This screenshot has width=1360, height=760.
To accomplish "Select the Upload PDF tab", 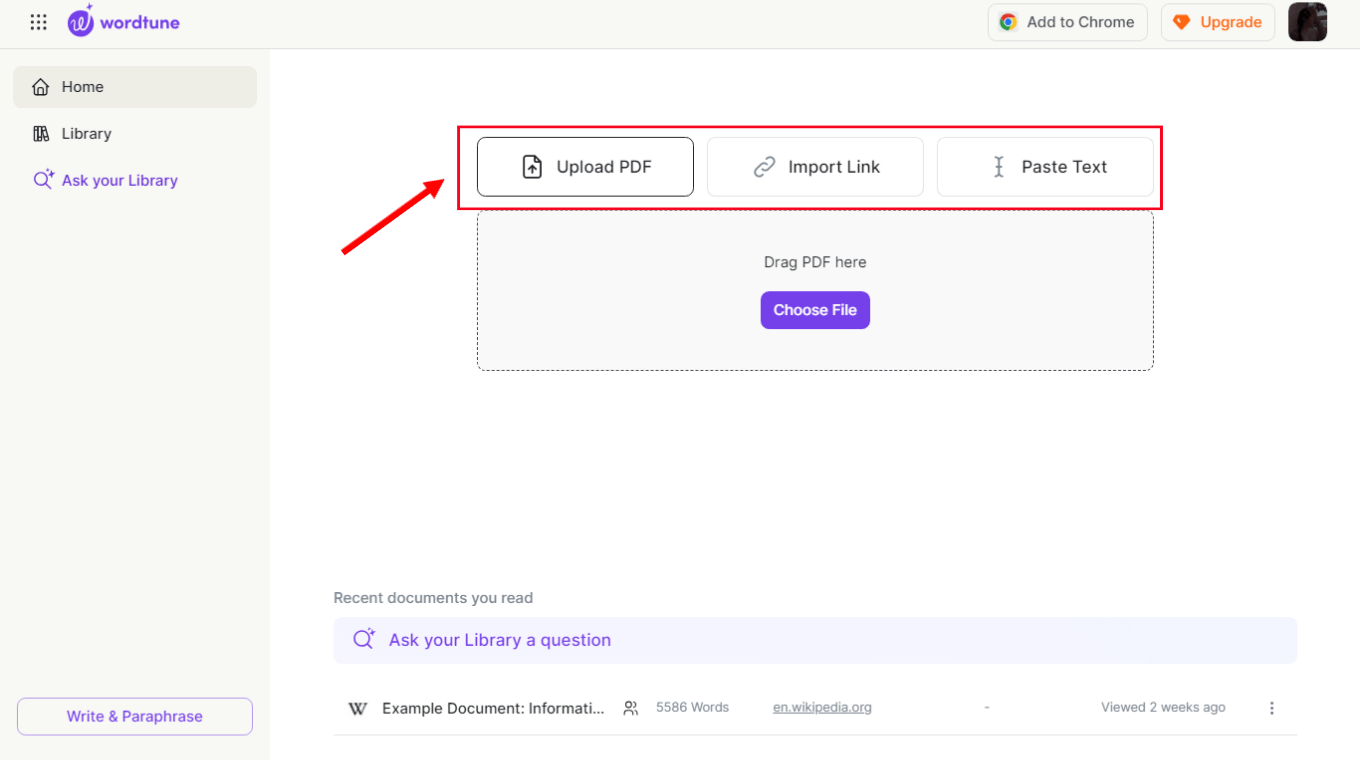I will (x=585, y=167).
